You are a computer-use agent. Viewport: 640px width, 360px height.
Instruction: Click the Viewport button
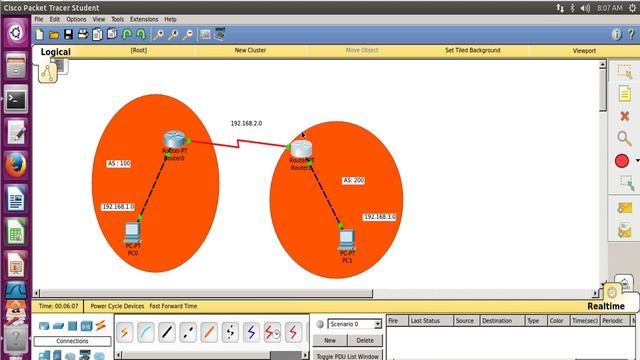click(x=584, y=51)
